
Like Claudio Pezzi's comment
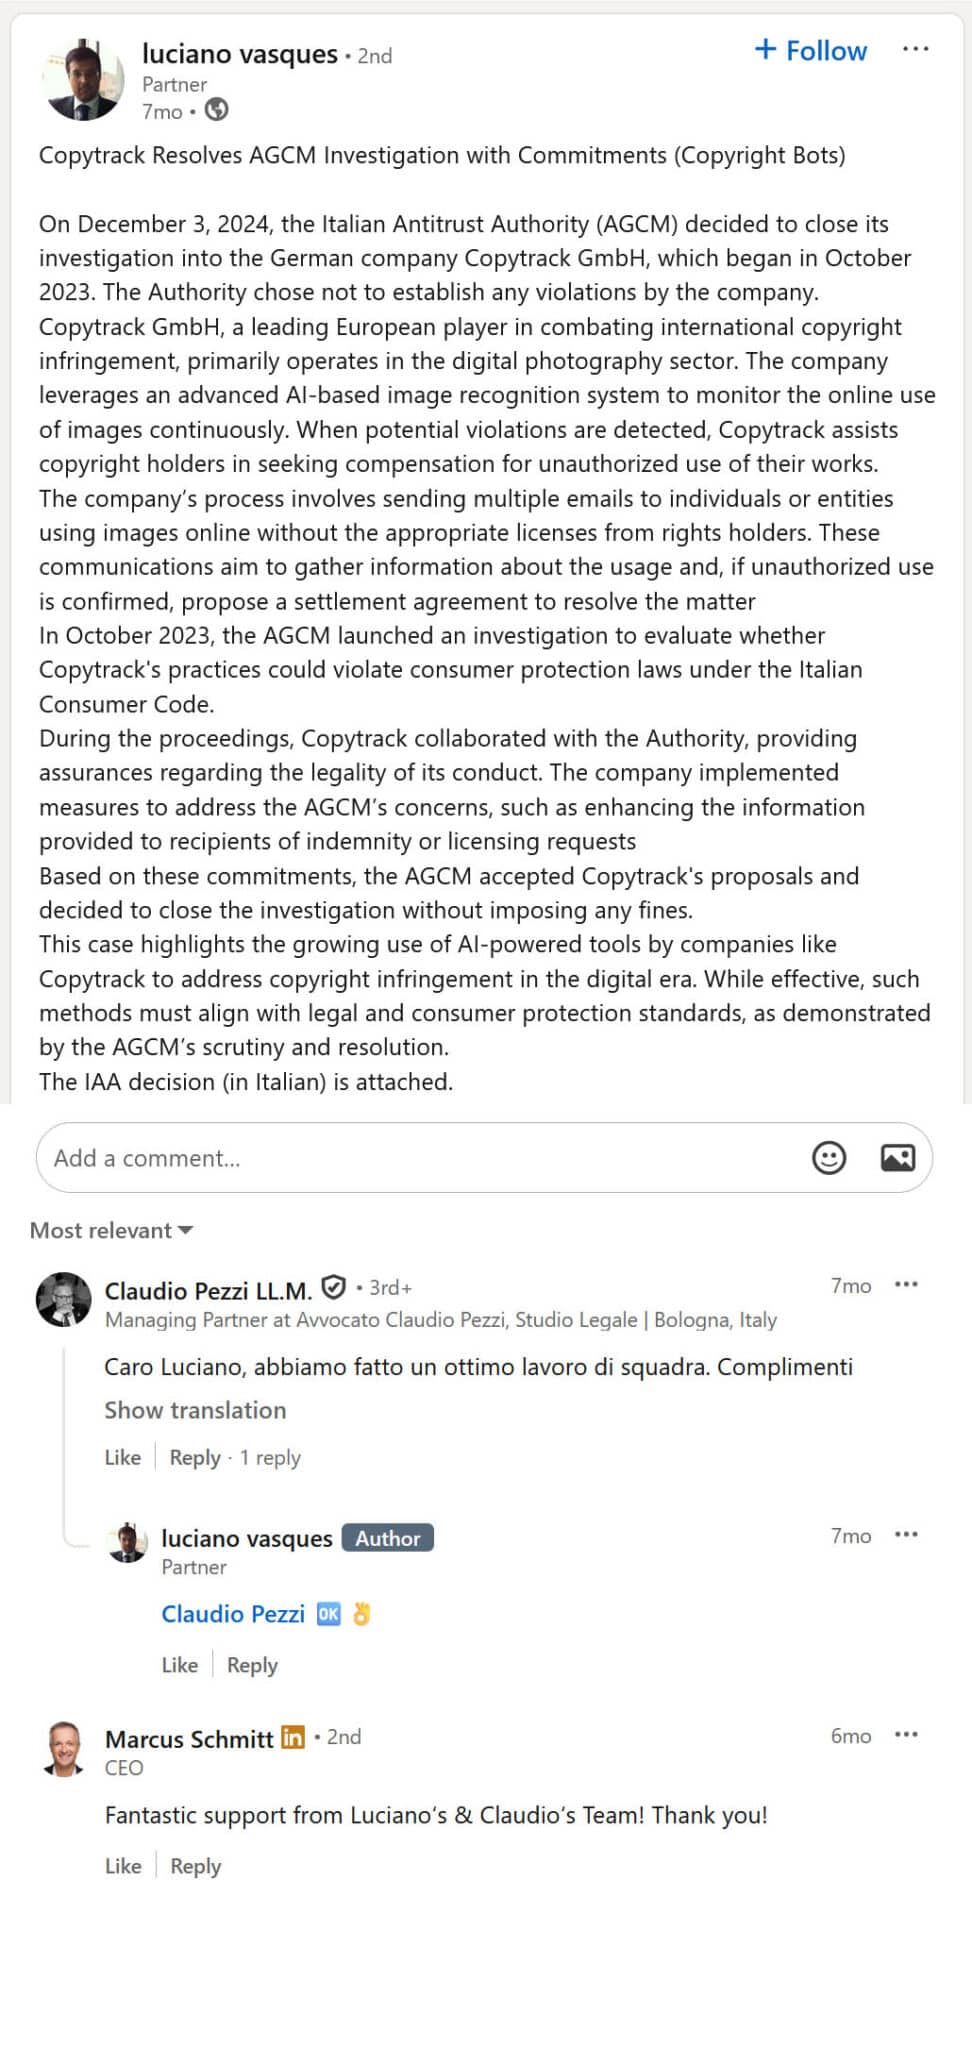123,1457
